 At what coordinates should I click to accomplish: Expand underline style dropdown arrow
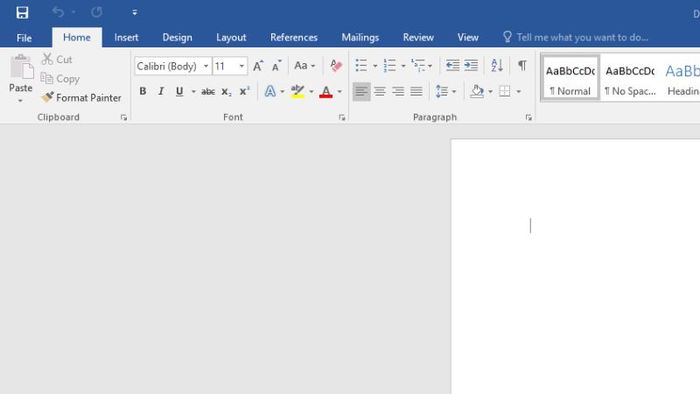click(193, 91)
